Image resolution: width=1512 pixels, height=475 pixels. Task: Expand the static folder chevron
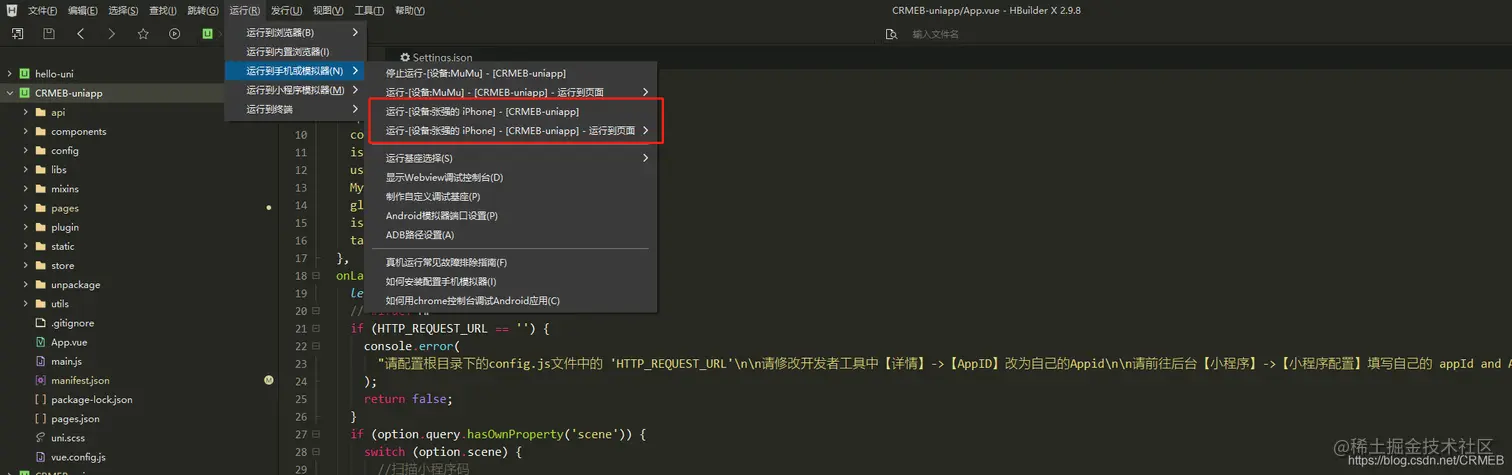(x=25, y=246)
